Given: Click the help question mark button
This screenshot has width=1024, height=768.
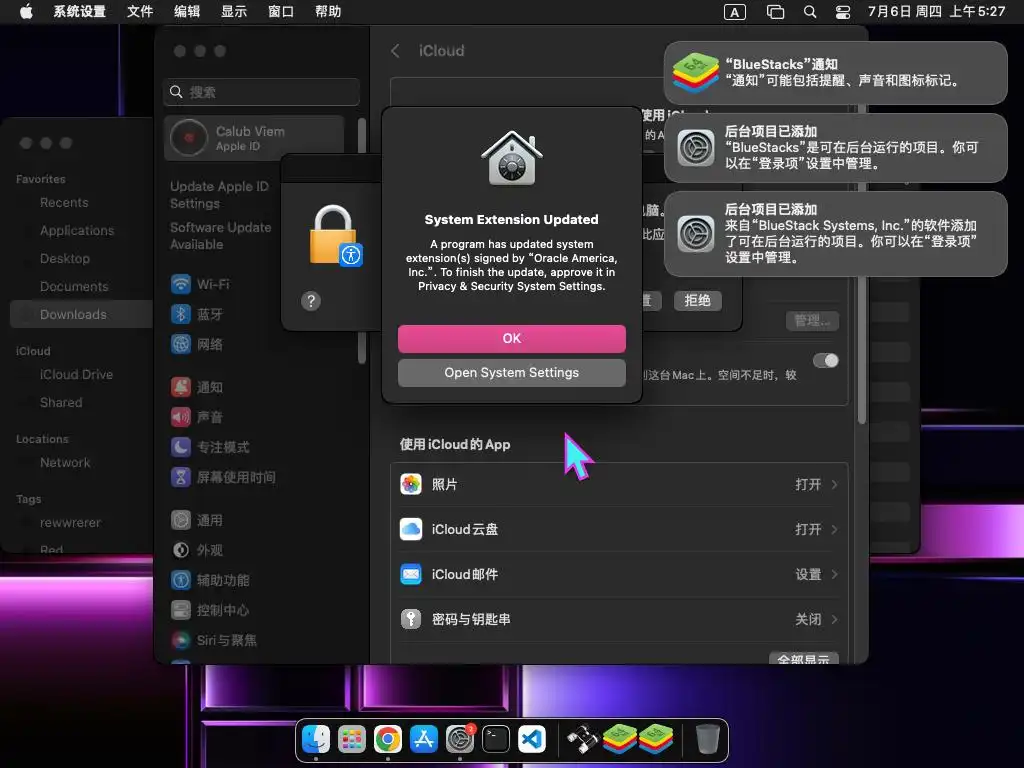Looking at the screenshot, I should (x=311, y=301).
